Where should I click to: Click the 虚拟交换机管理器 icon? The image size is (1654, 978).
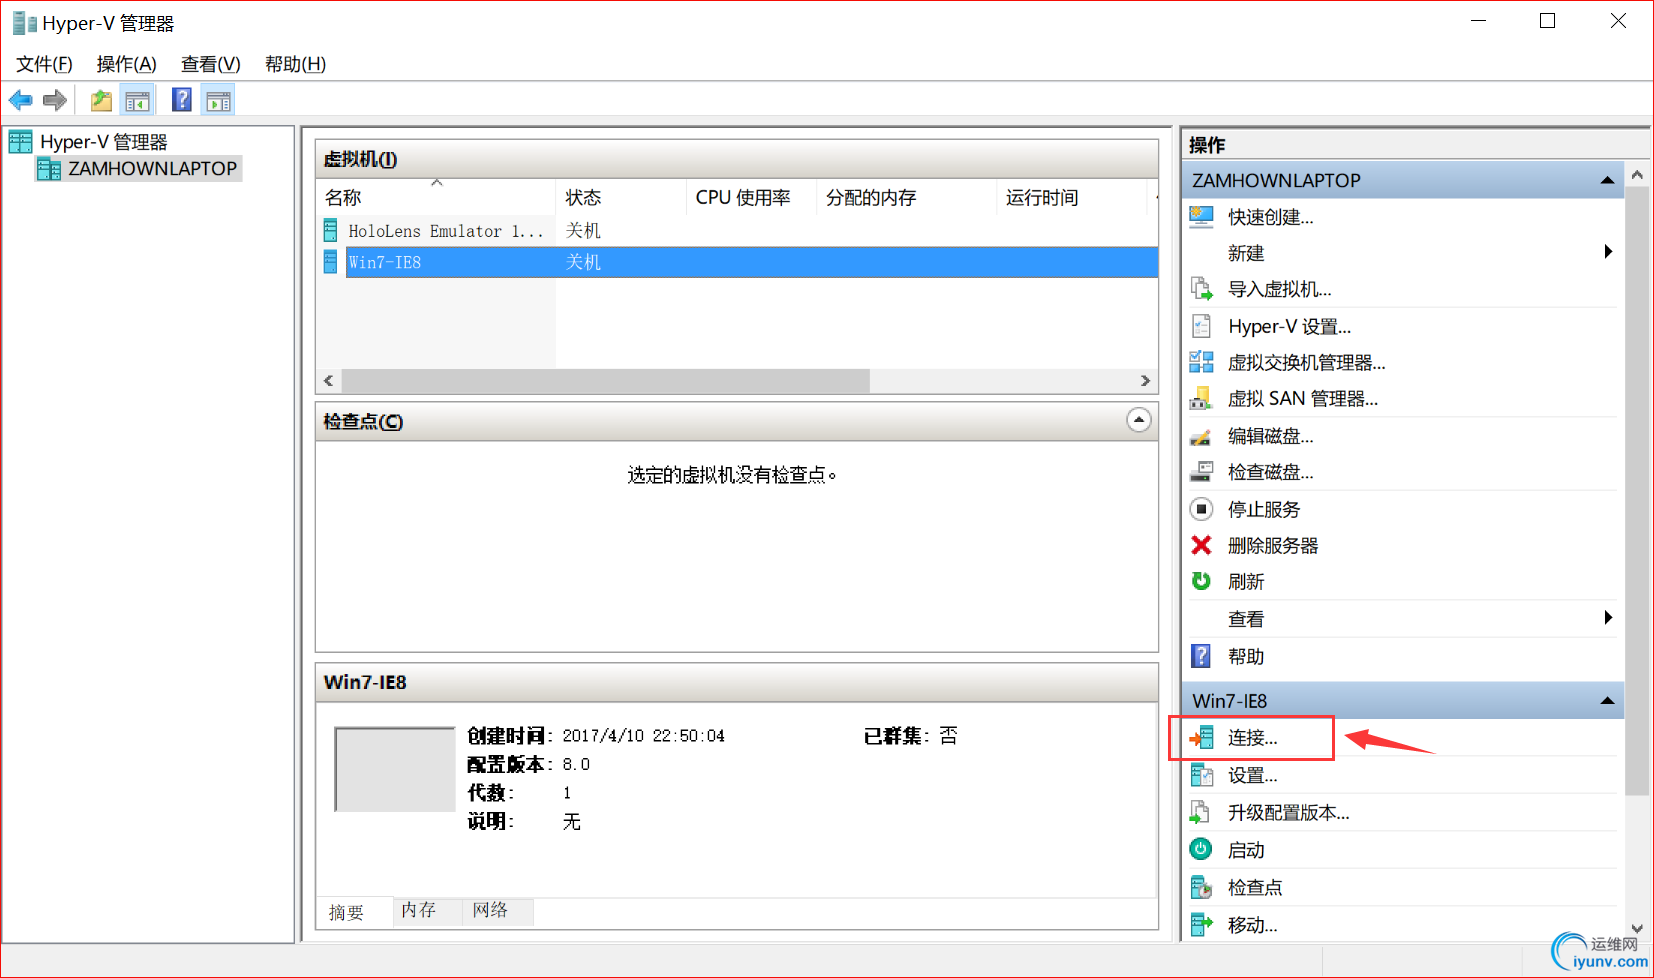coord(1201,362)
